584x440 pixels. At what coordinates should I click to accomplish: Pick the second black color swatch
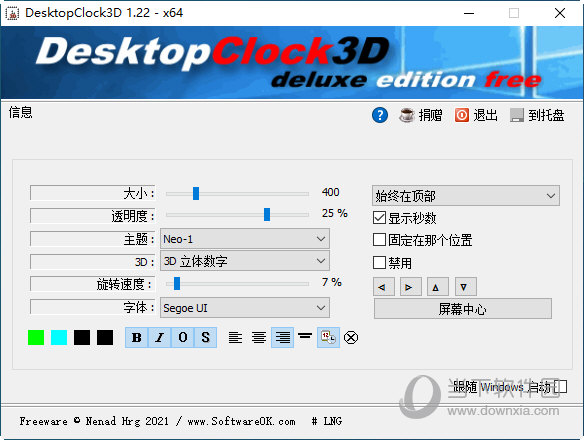(x=105, y=338)
